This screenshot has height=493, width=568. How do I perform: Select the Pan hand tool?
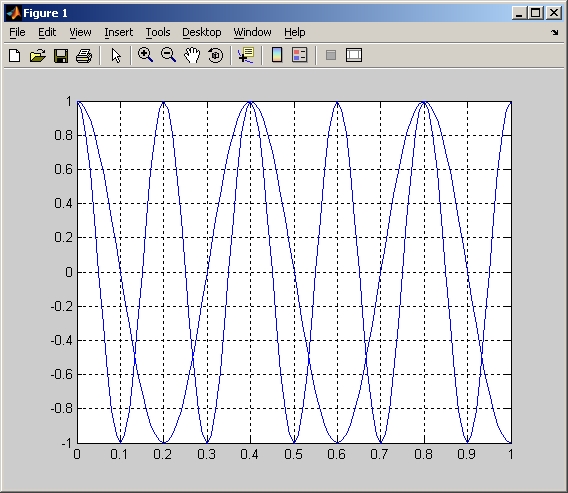click(192, 55)
